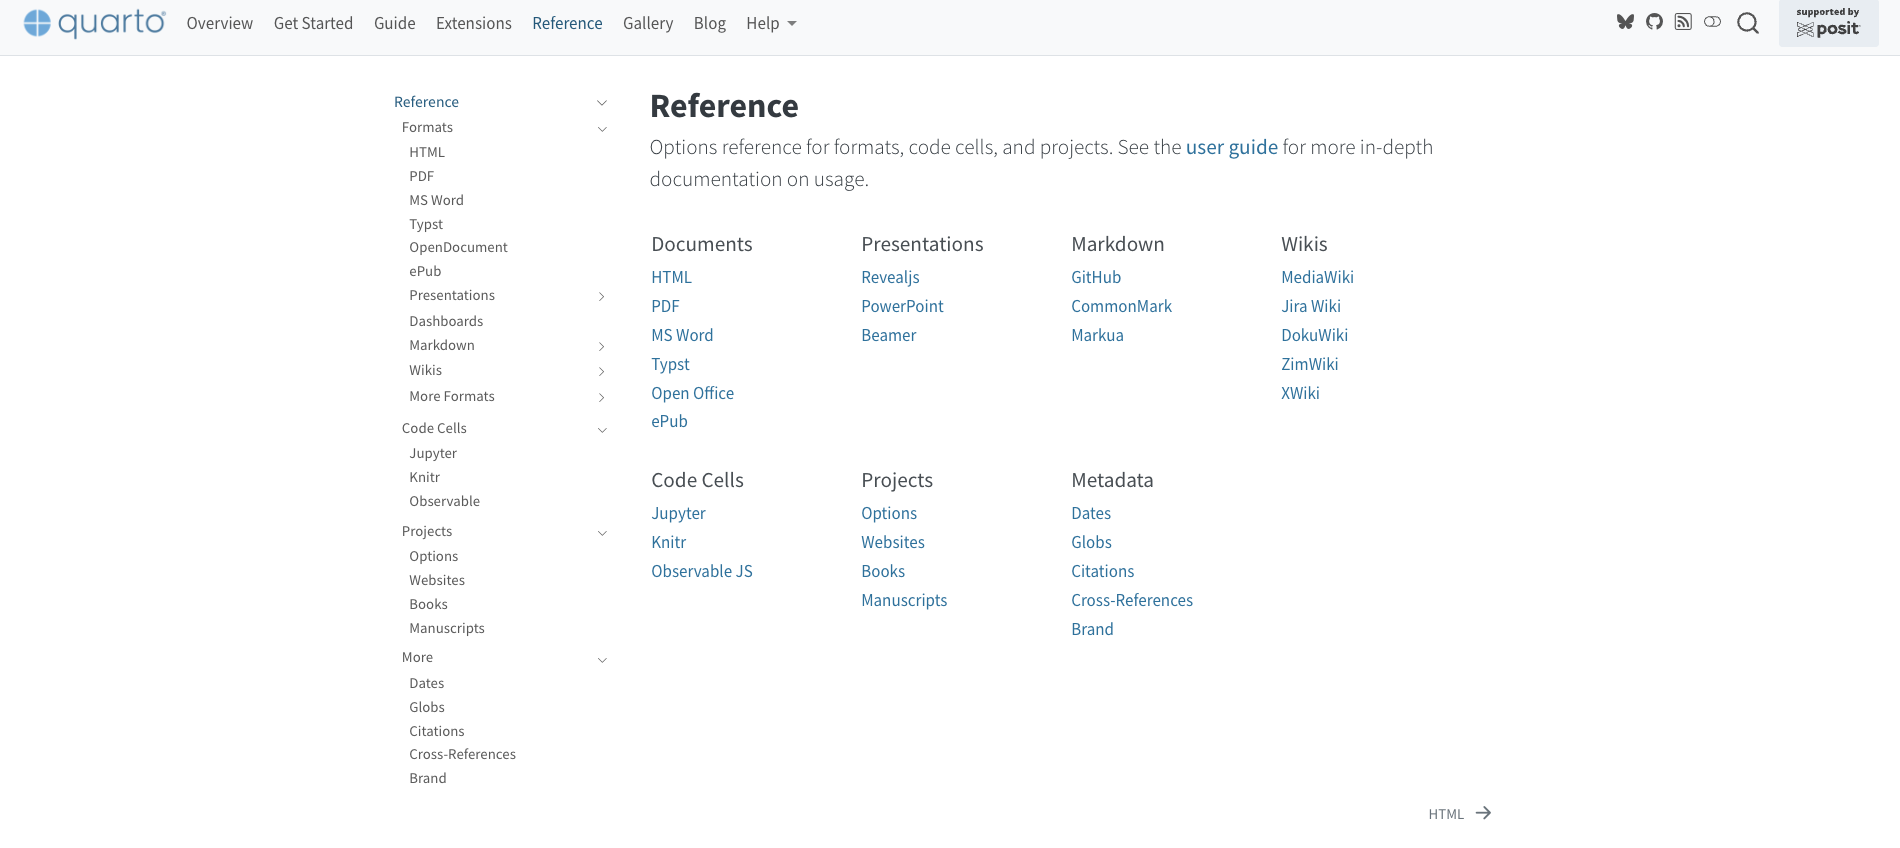Screen dimensions: 1900x848
Task: Open the Help dropdown menu
Action: click(770, 23)
